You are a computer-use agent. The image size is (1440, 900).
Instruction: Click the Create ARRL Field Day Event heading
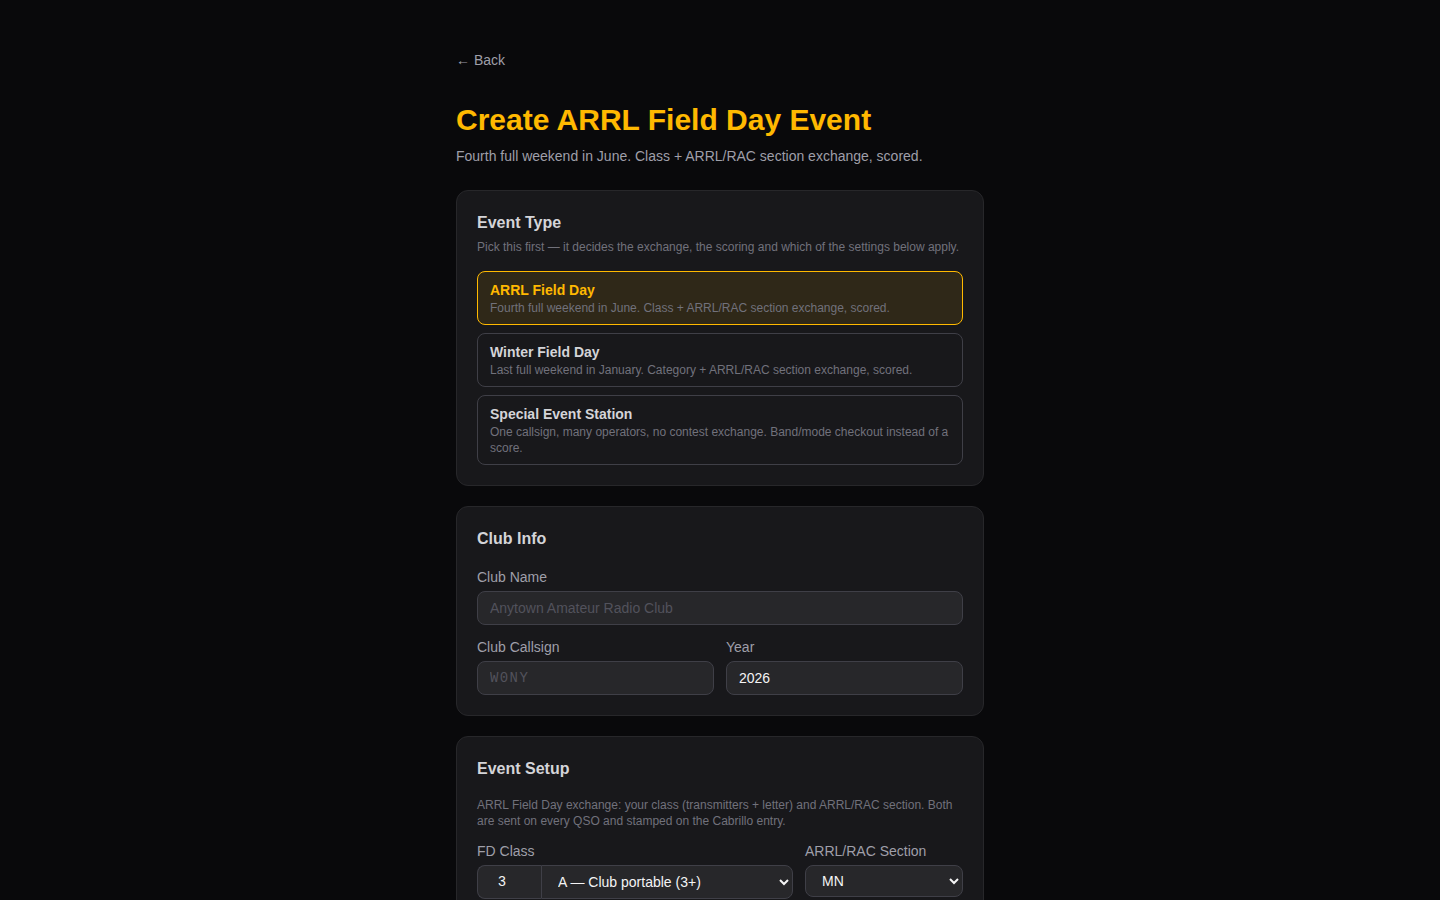(663, 120)
